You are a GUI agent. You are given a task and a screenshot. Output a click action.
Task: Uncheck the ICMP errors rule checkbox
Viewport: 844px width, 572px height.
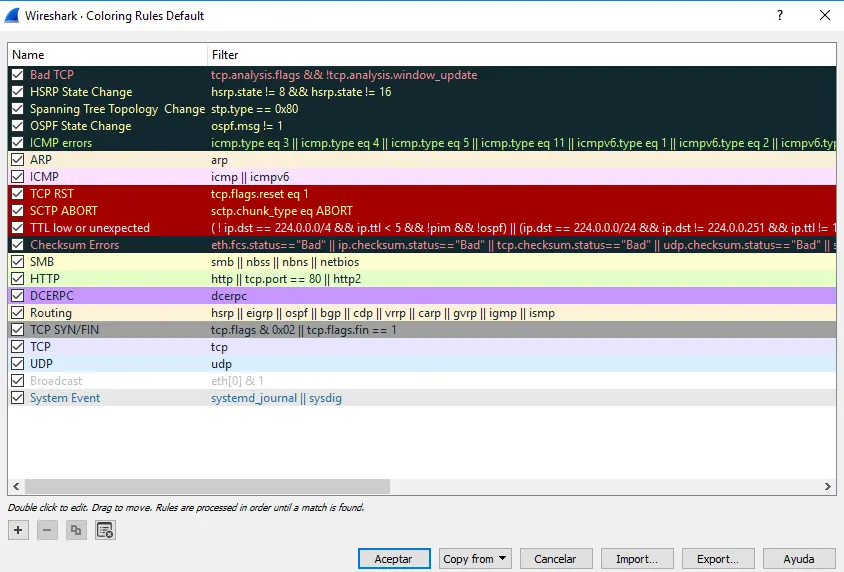pos(18,143)
